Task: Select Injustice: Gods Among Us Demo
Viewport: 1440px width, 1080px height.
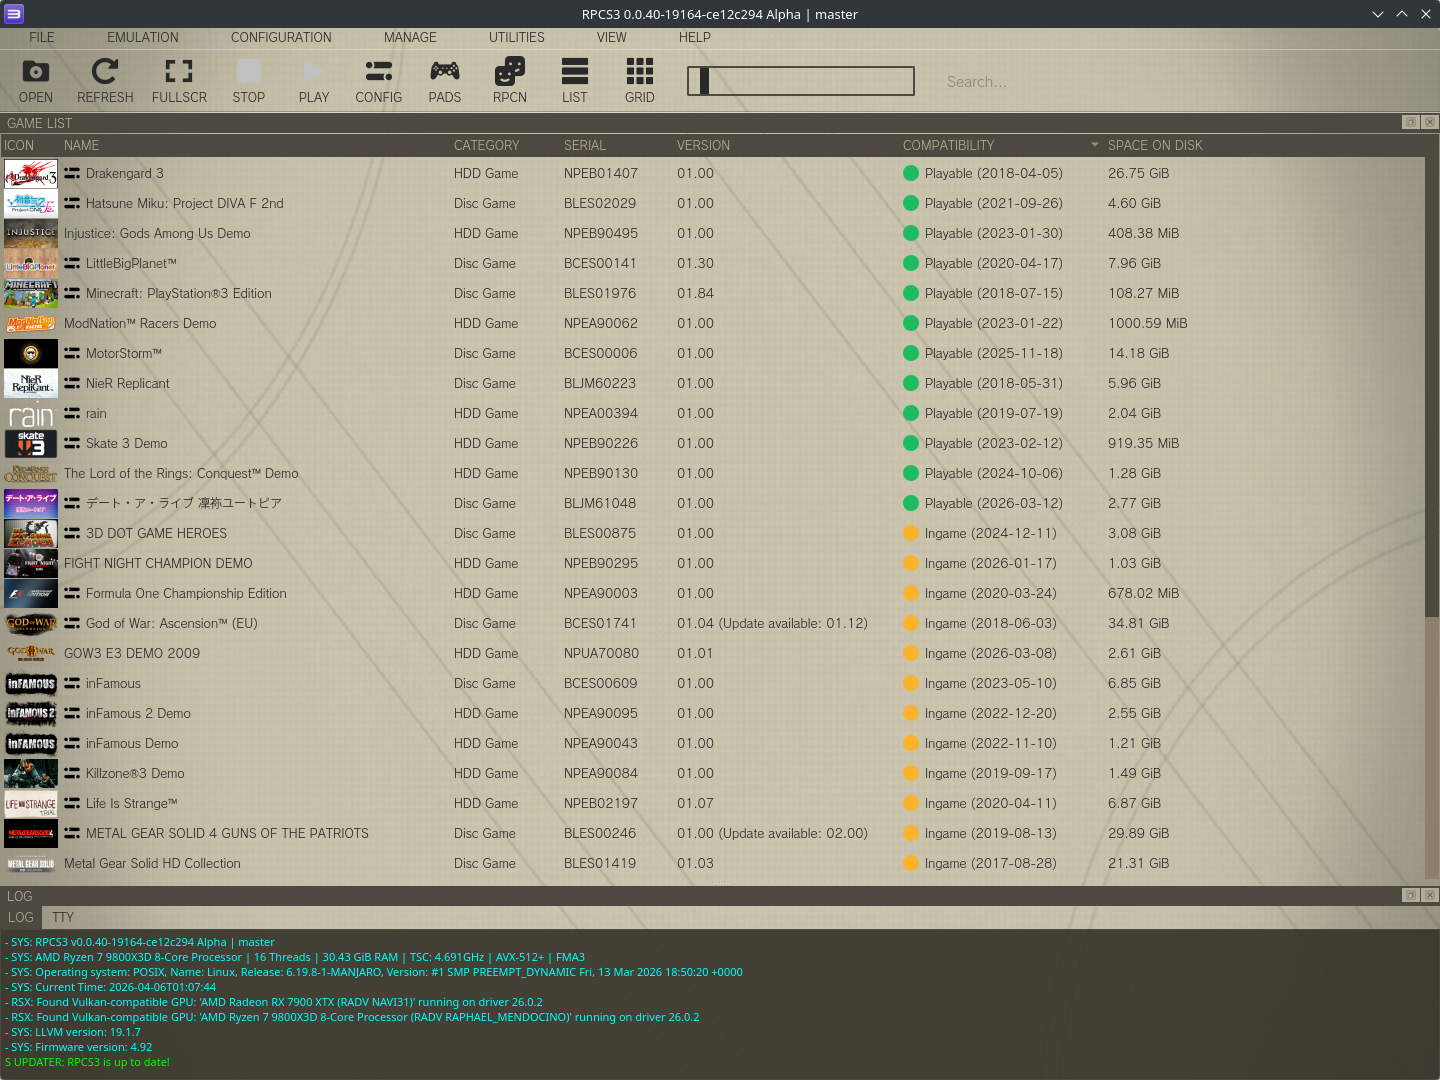Action: (x=157, y=233)
